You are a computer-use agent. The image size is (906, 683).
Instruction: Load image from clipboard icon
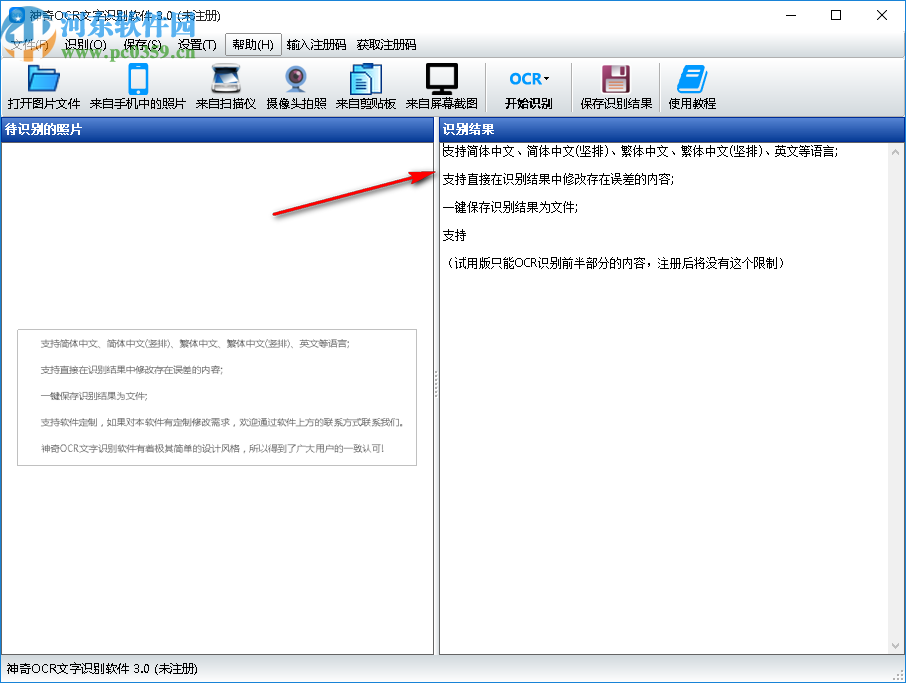(x=366, y=87)
